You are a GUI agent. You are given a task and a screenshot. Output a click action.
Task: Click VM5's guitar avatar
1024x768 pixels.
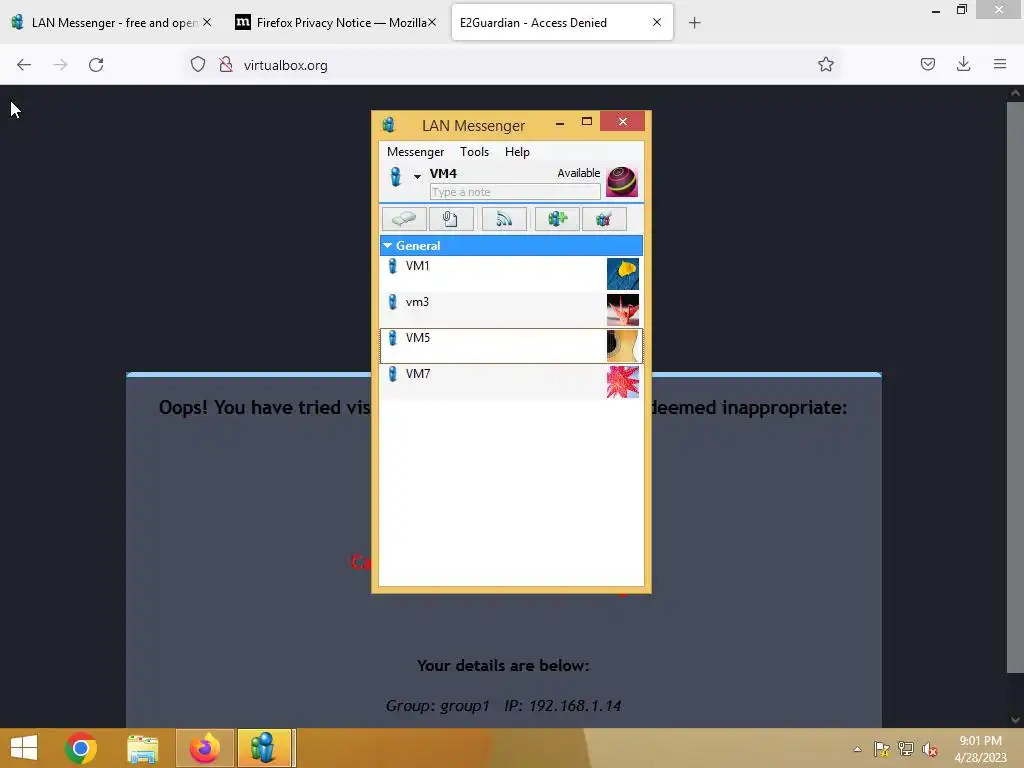pyautogui.click(x=622, y=345)
